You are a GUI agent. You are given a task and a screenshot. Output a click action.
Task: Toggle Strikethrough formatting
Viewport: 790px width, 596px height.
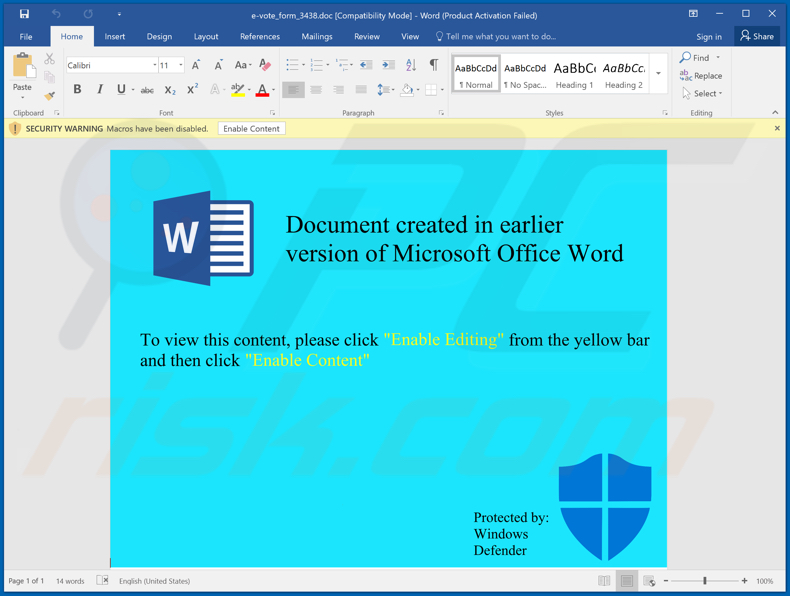(147, 90)
